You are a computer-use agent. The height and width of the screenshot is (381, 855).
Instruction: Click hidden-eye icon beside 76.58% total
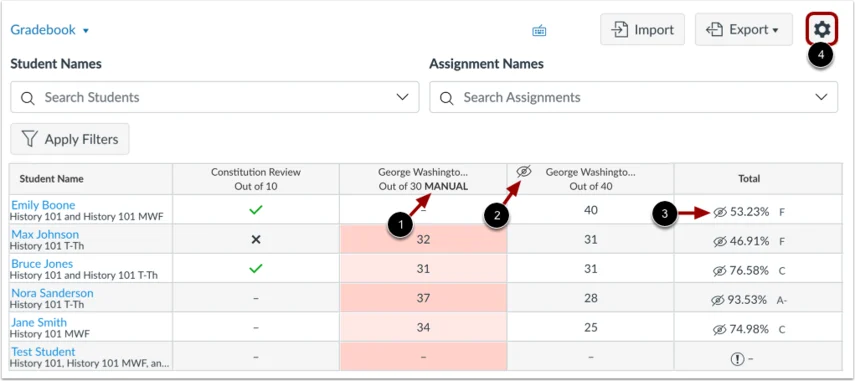pyautogui.click(x=720, y=271)
